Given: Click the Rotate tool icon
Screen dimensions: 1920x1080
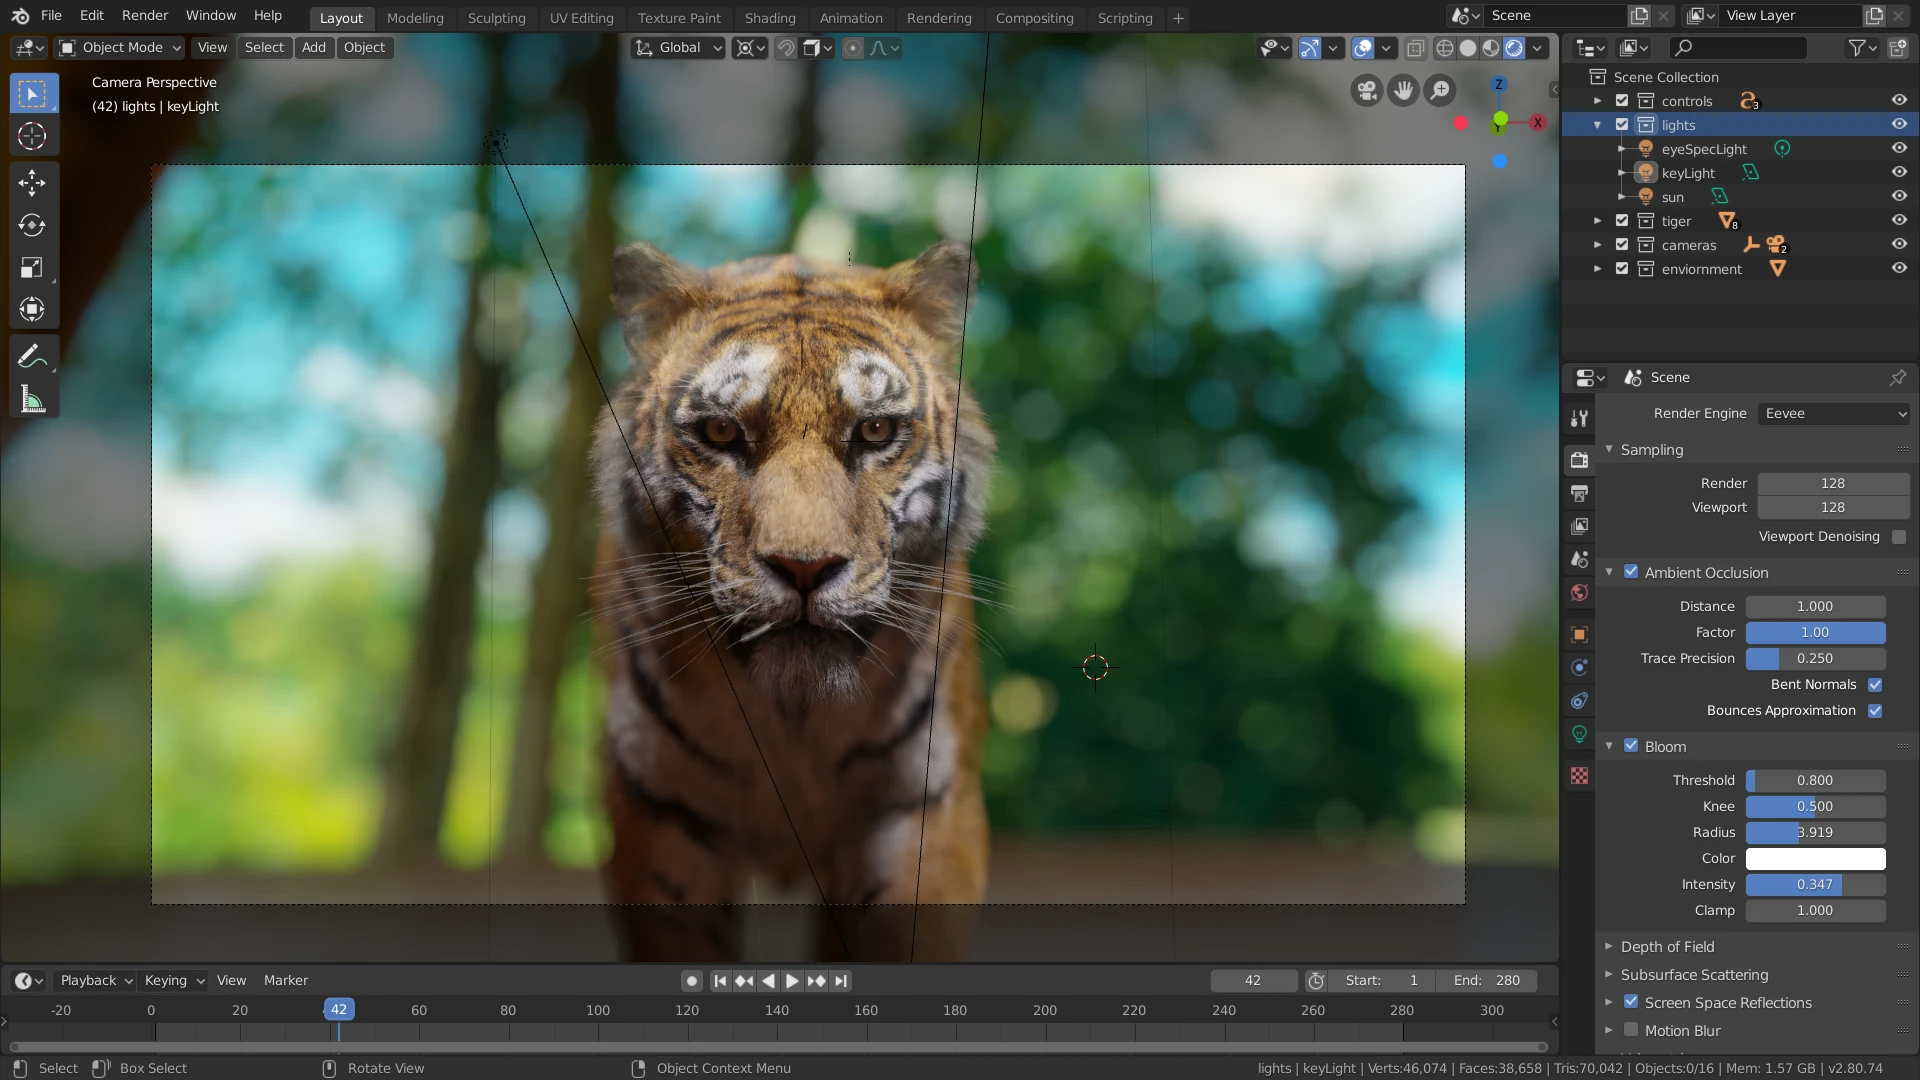Looking at the screenshot, I should pyautogui.click(x=33, y=224).
